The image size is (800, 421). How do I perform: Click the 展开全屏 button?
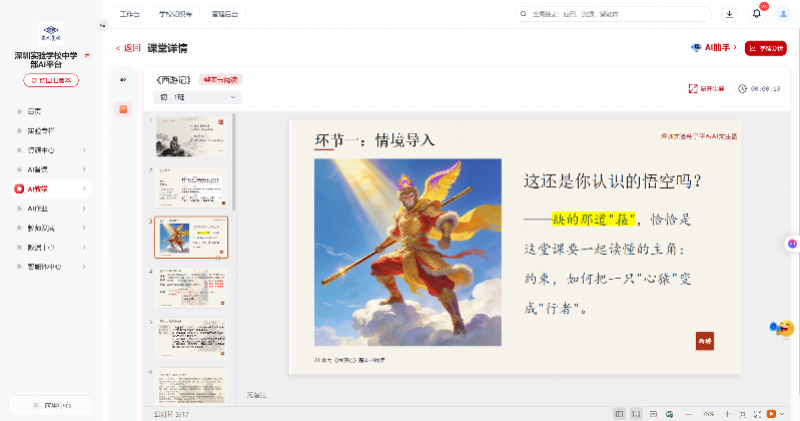point(707,89)
